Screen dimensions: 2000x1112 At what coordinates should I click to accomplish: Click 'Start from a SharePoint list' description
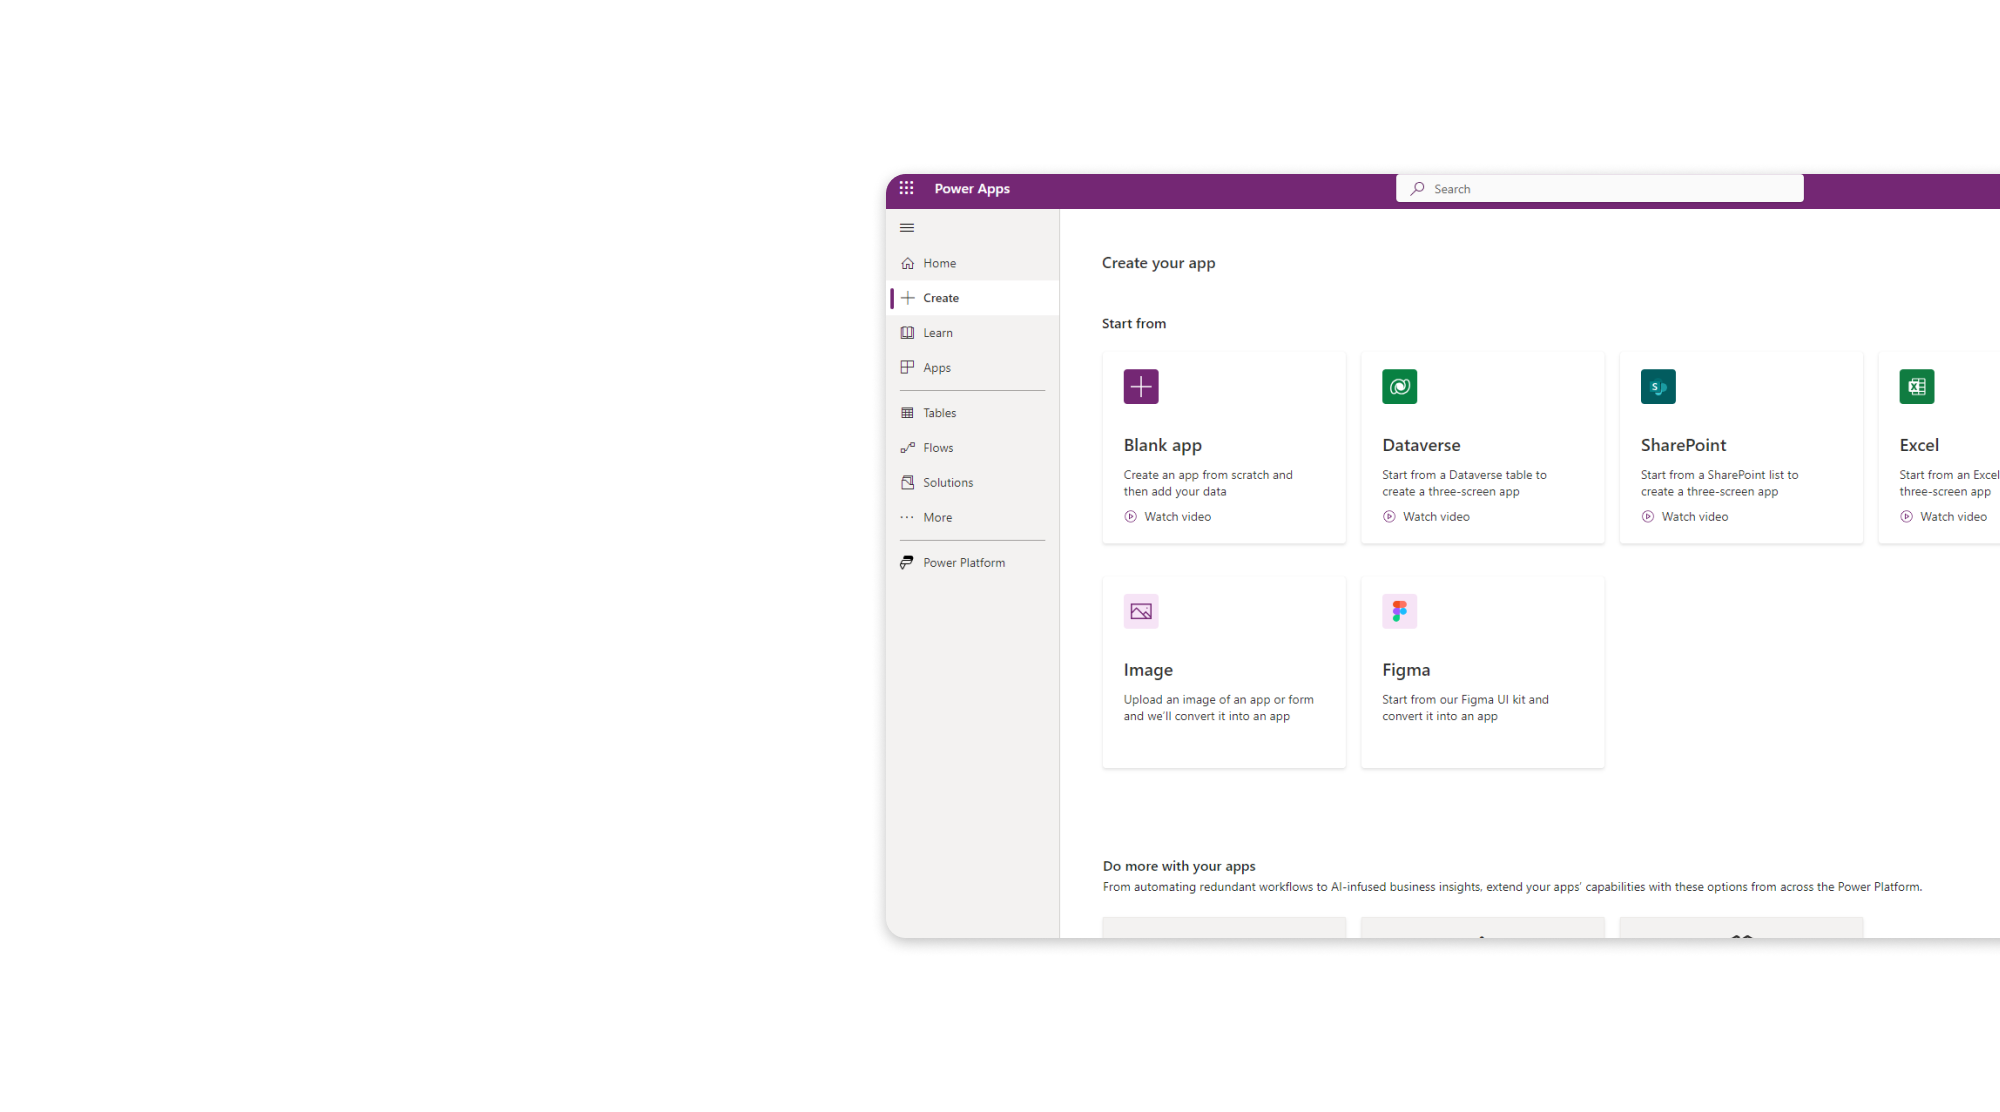(x=1719, y=483)
